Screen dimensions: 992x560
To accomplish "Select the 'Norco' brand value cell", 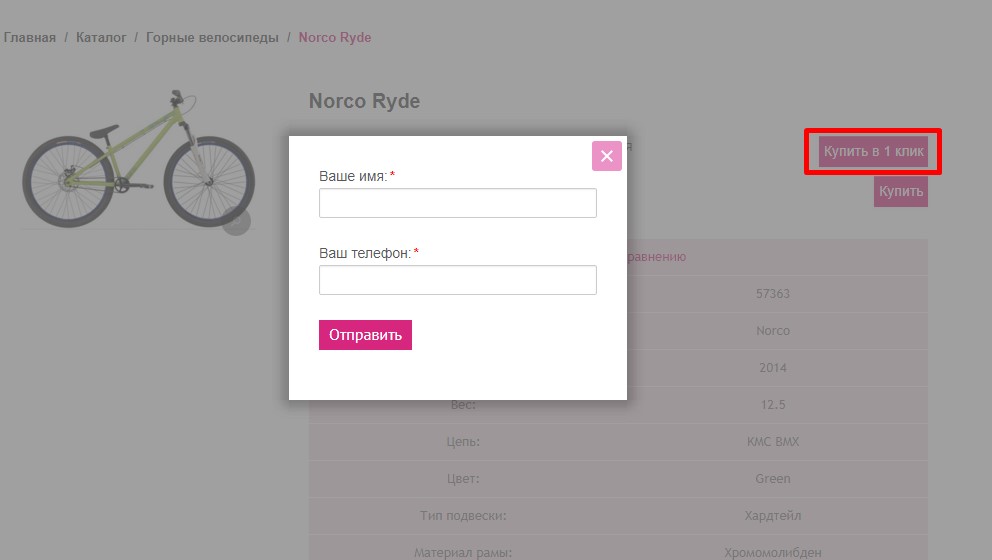I will 772,330.
